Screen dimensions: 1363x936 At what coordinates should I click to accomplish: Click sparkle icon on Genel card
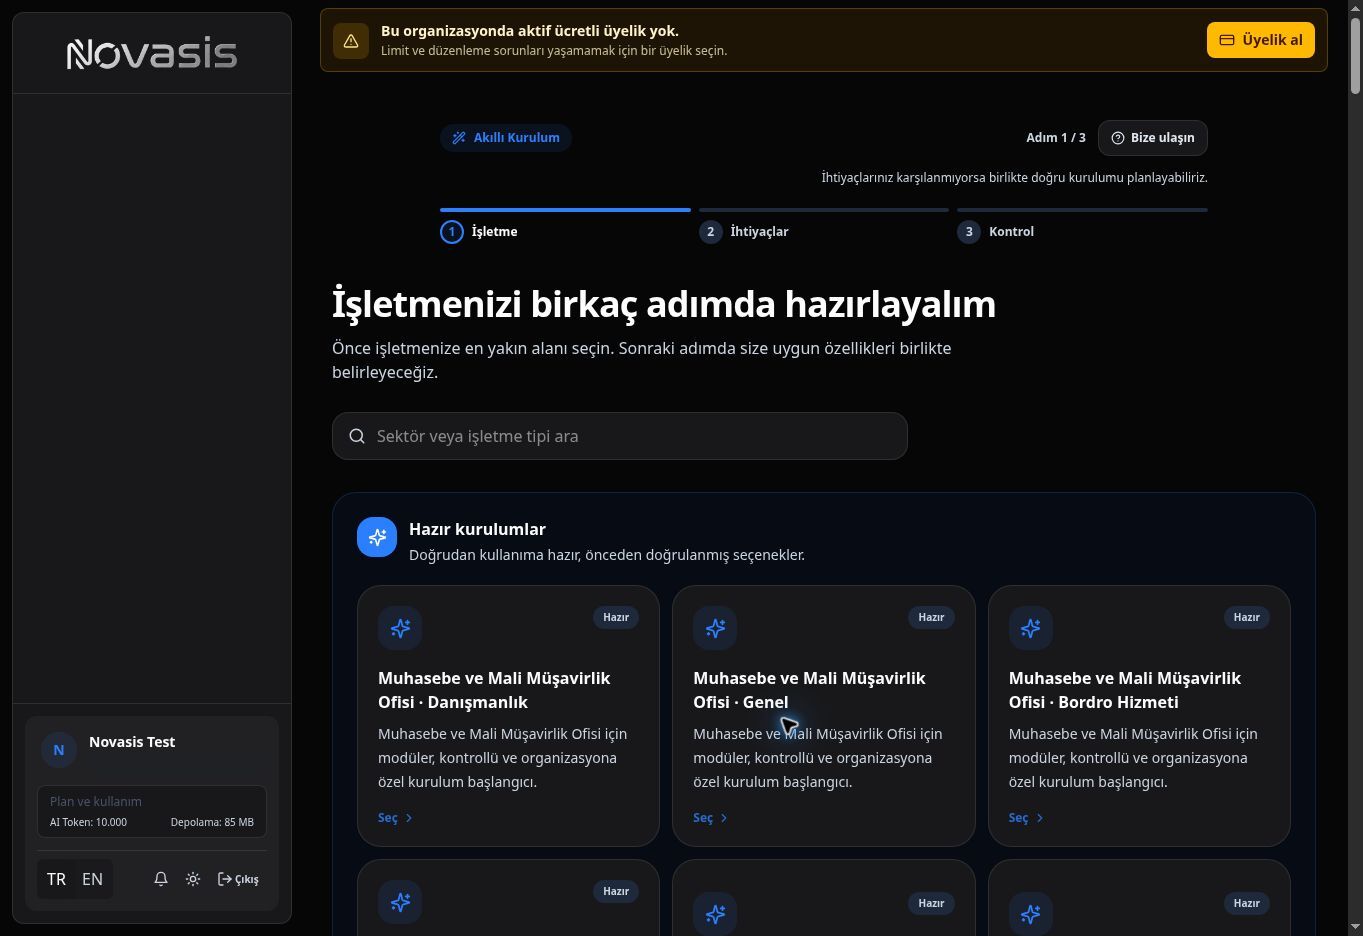715,628
